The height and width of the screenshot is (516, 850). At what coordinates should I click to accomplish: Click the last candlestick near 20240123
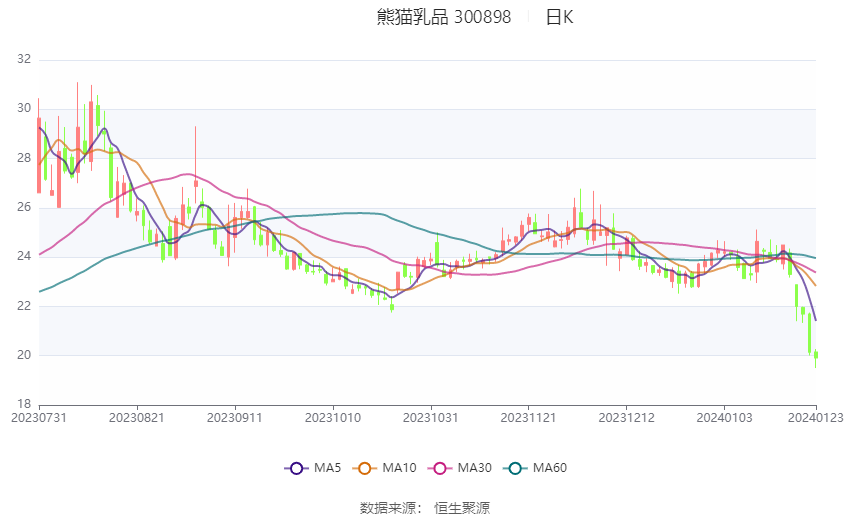pos(816,355)
